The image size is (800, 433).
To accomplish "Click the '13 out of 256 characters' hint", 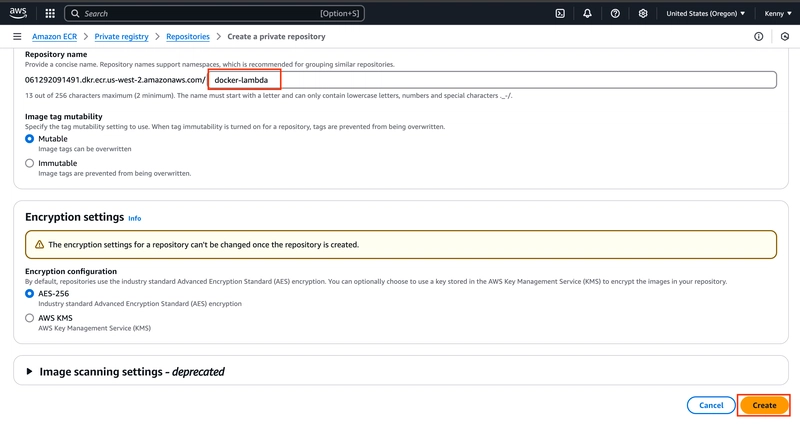I will pos(268,95).
